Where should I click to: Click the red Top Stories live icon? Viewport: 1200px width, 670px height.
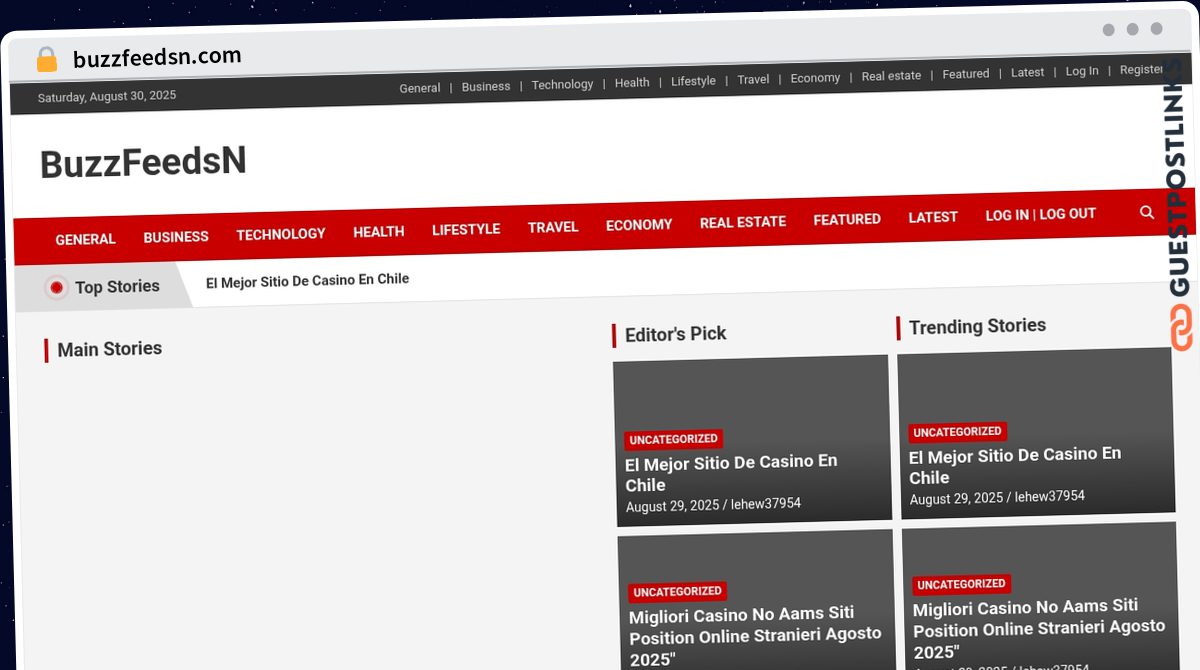[57, 287]
